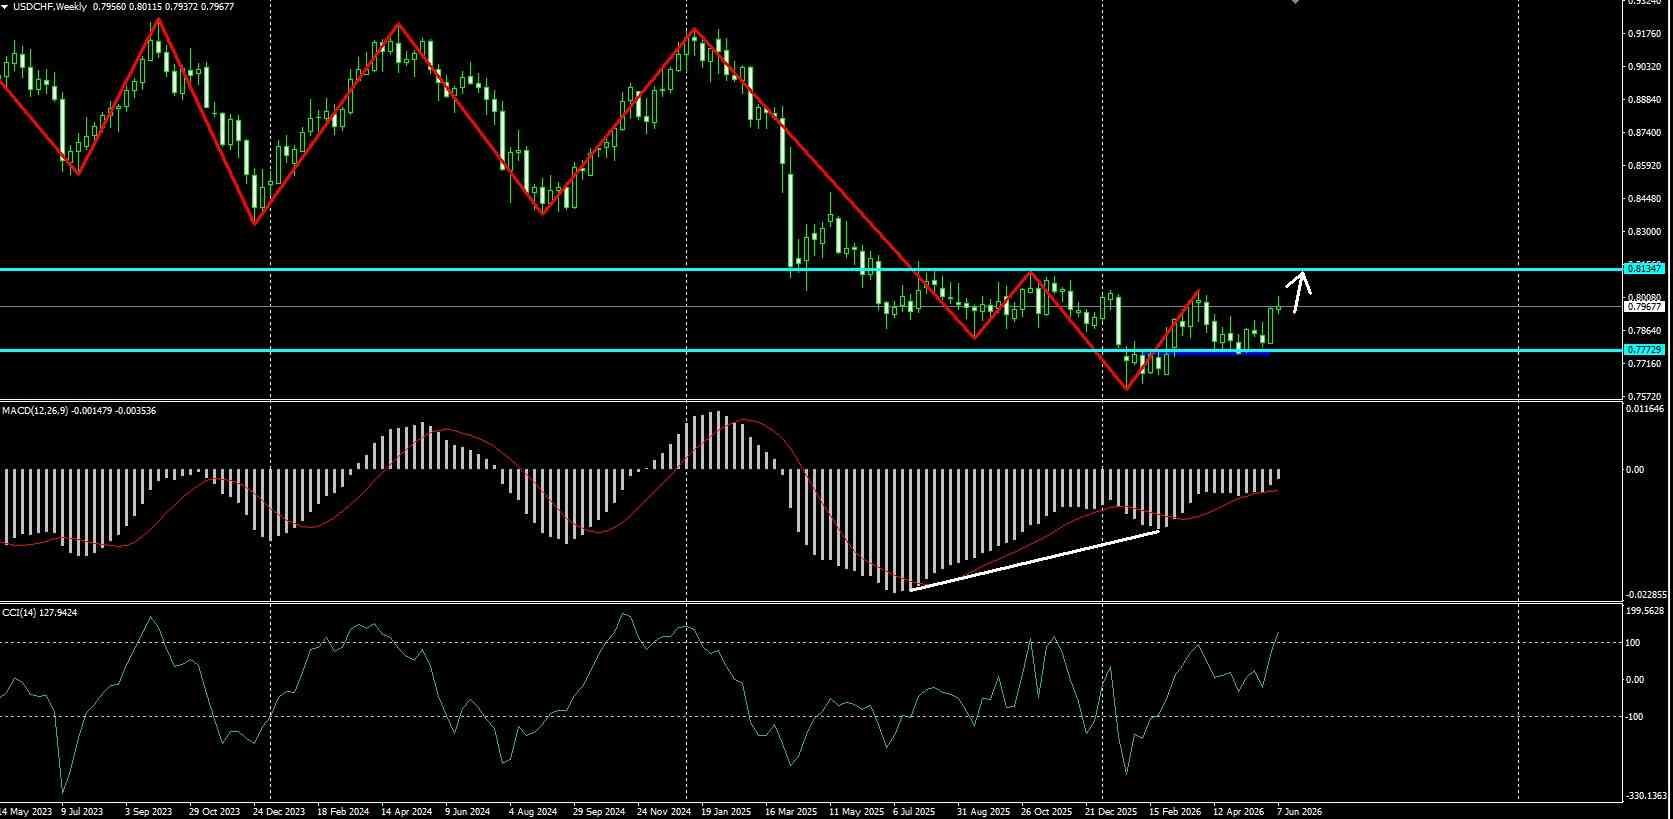Screen dimensions: 1673x819
Task: Select the 21 Dec 2025 date label
Action: click(1111, 812)
